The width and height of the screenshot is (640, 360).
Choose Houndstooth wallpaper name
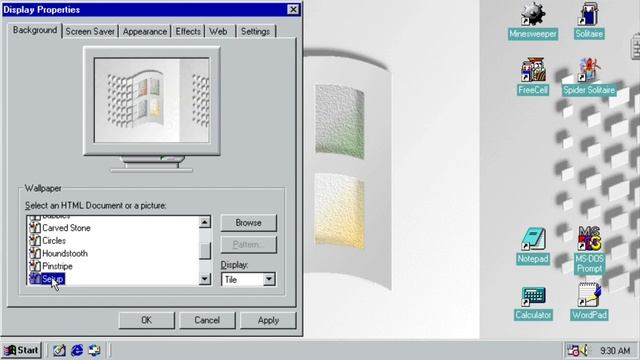click(x=65, y=253)
